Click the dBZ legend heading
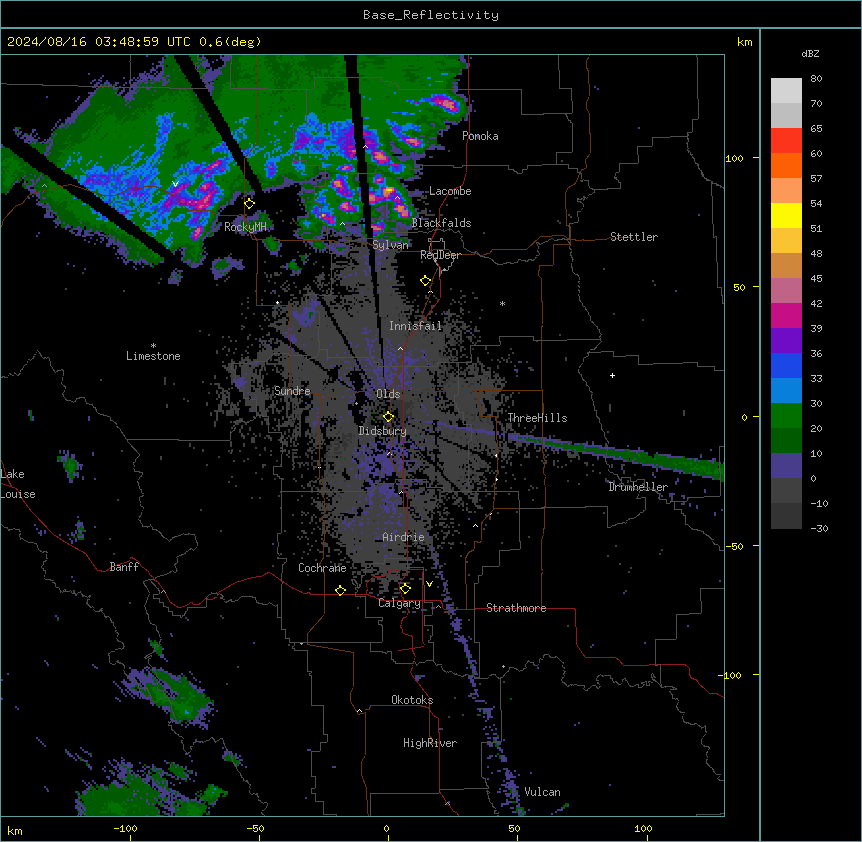This screenshot has width=862, height=842. (x=810, y=54)
